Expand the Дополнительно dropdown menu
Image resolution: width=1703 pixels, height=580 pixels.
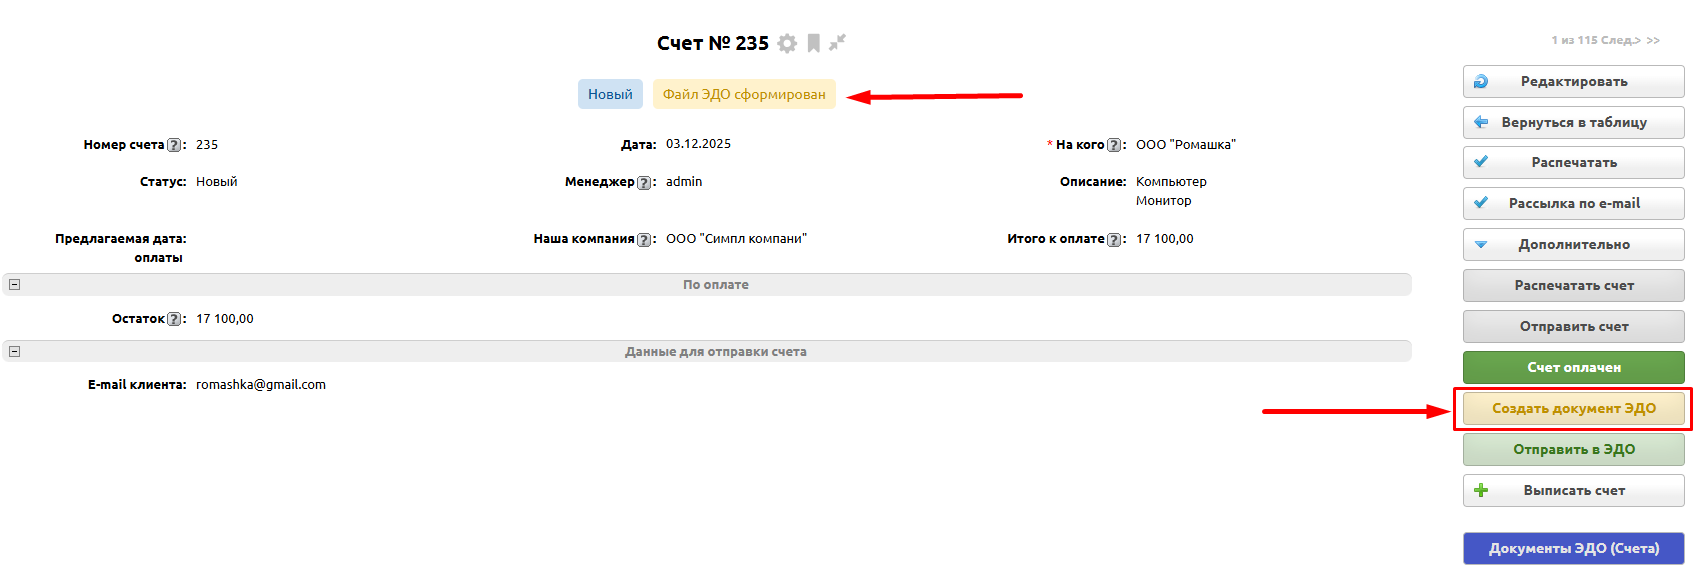(1573, 244)
